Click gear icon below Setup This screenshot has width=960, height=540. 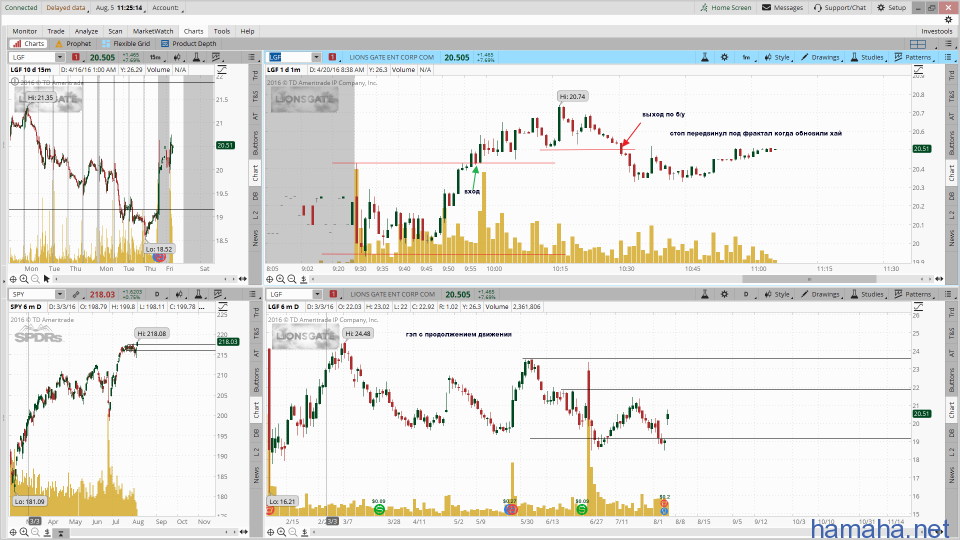(948, 20)
